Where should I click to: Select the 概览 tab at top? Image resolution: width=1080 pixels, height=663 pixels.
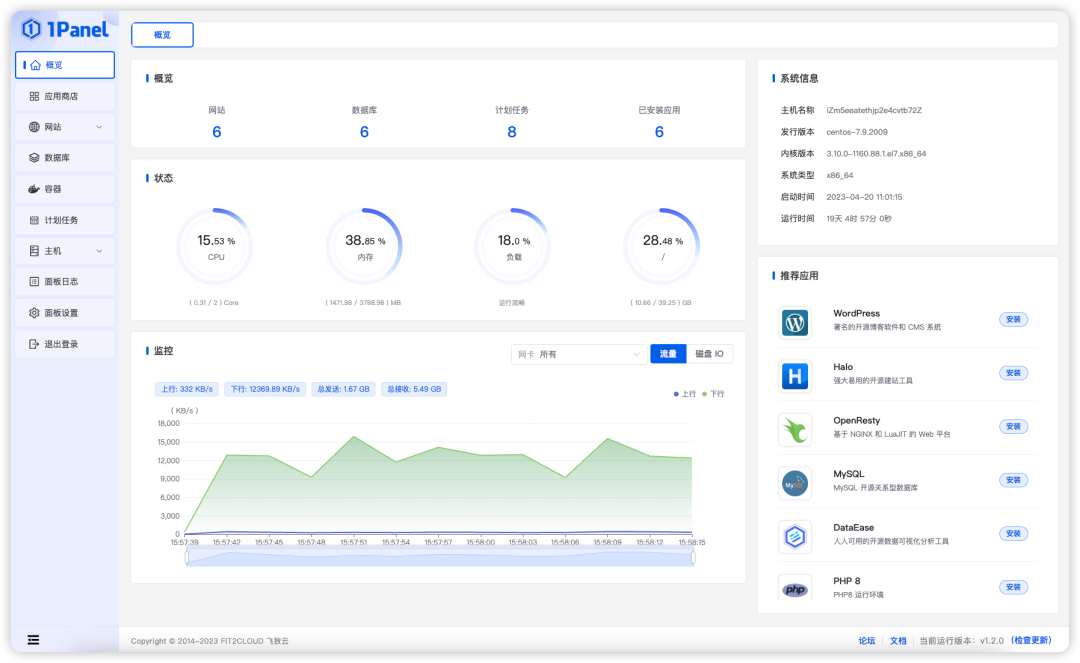coord(163,34)
